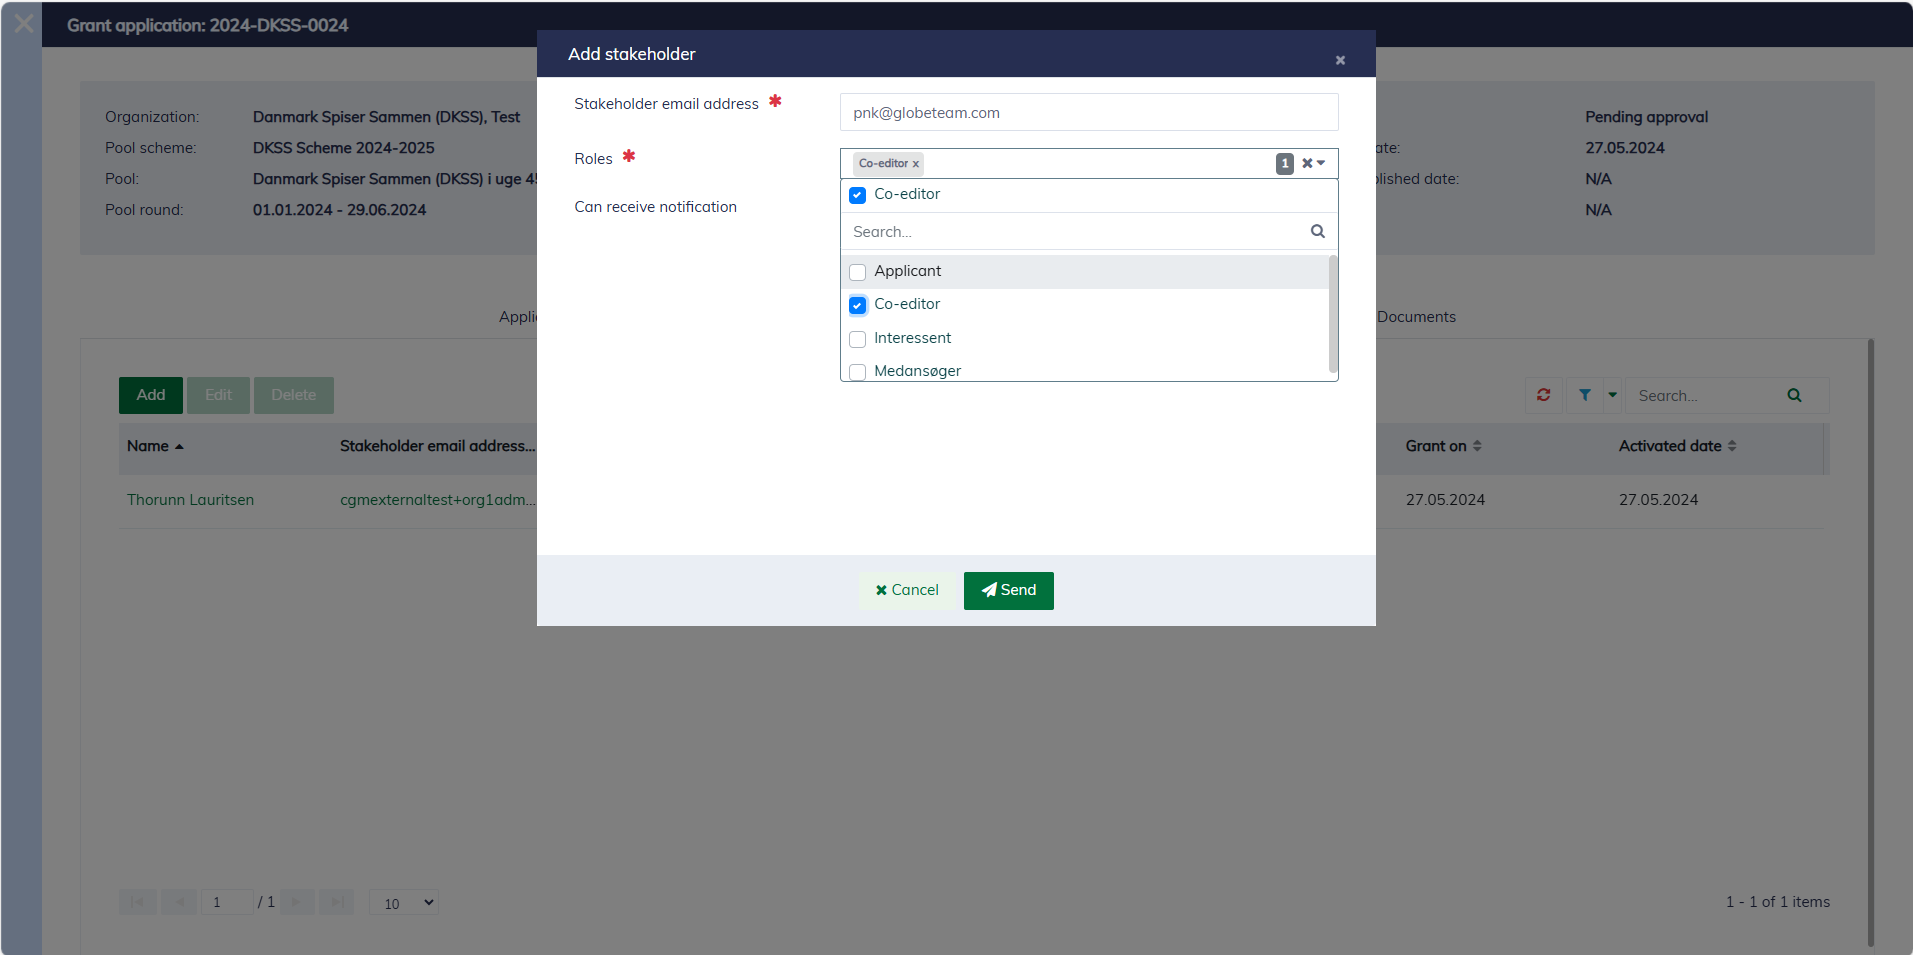Close the grant application panel

23,24
